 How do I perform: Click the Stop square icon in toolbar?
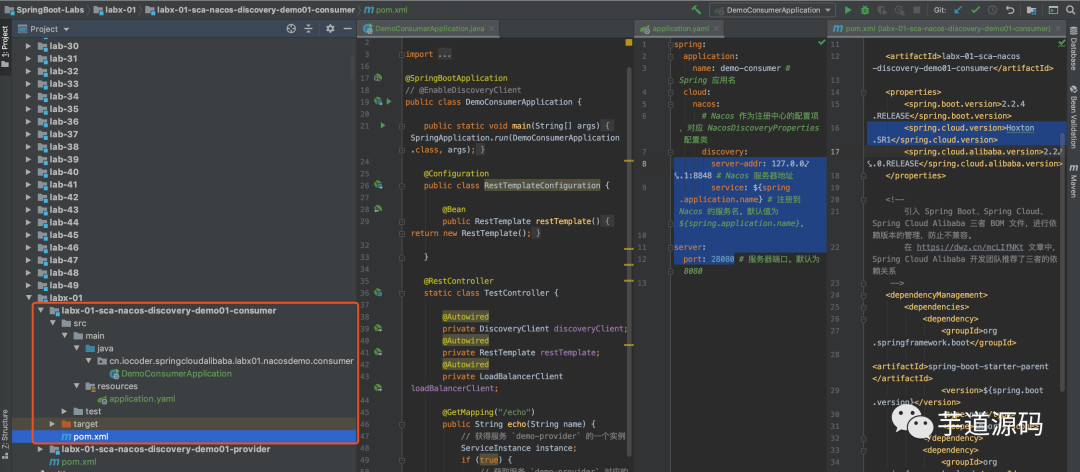pyautogui.click(x=916, y=10)
